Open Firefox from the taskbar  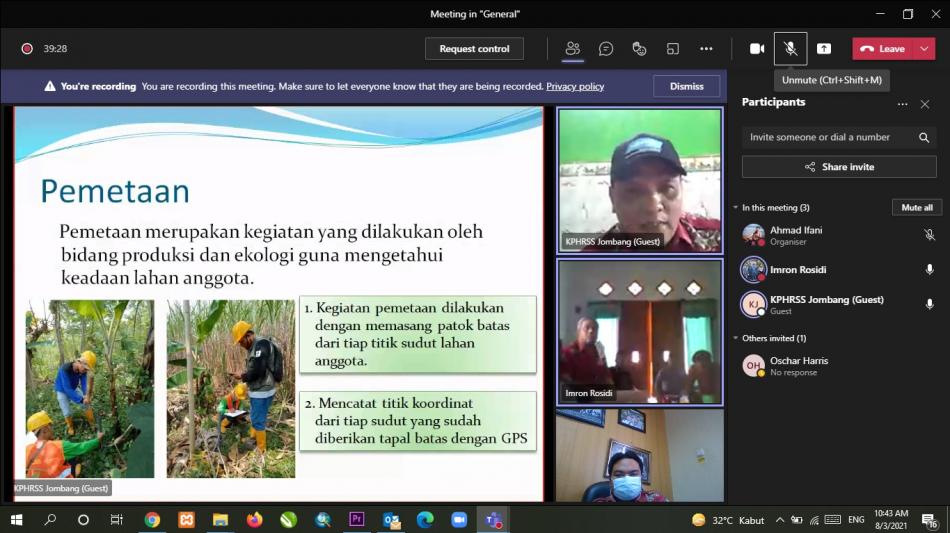(254, 520)
